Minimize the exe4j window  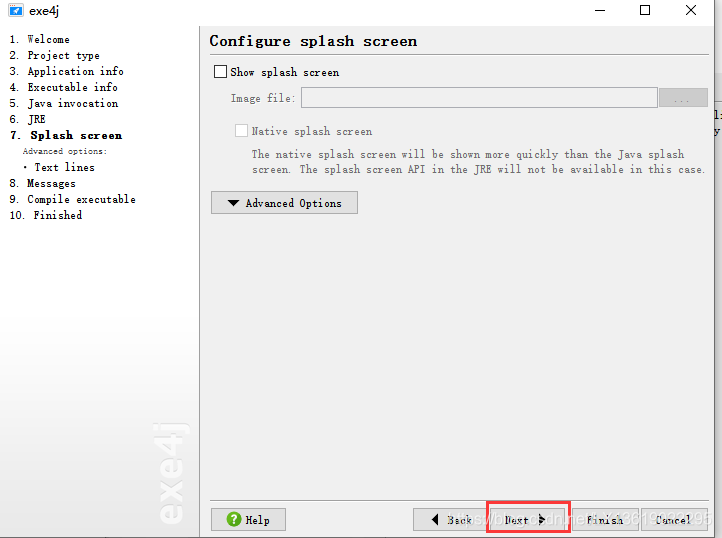600,10
